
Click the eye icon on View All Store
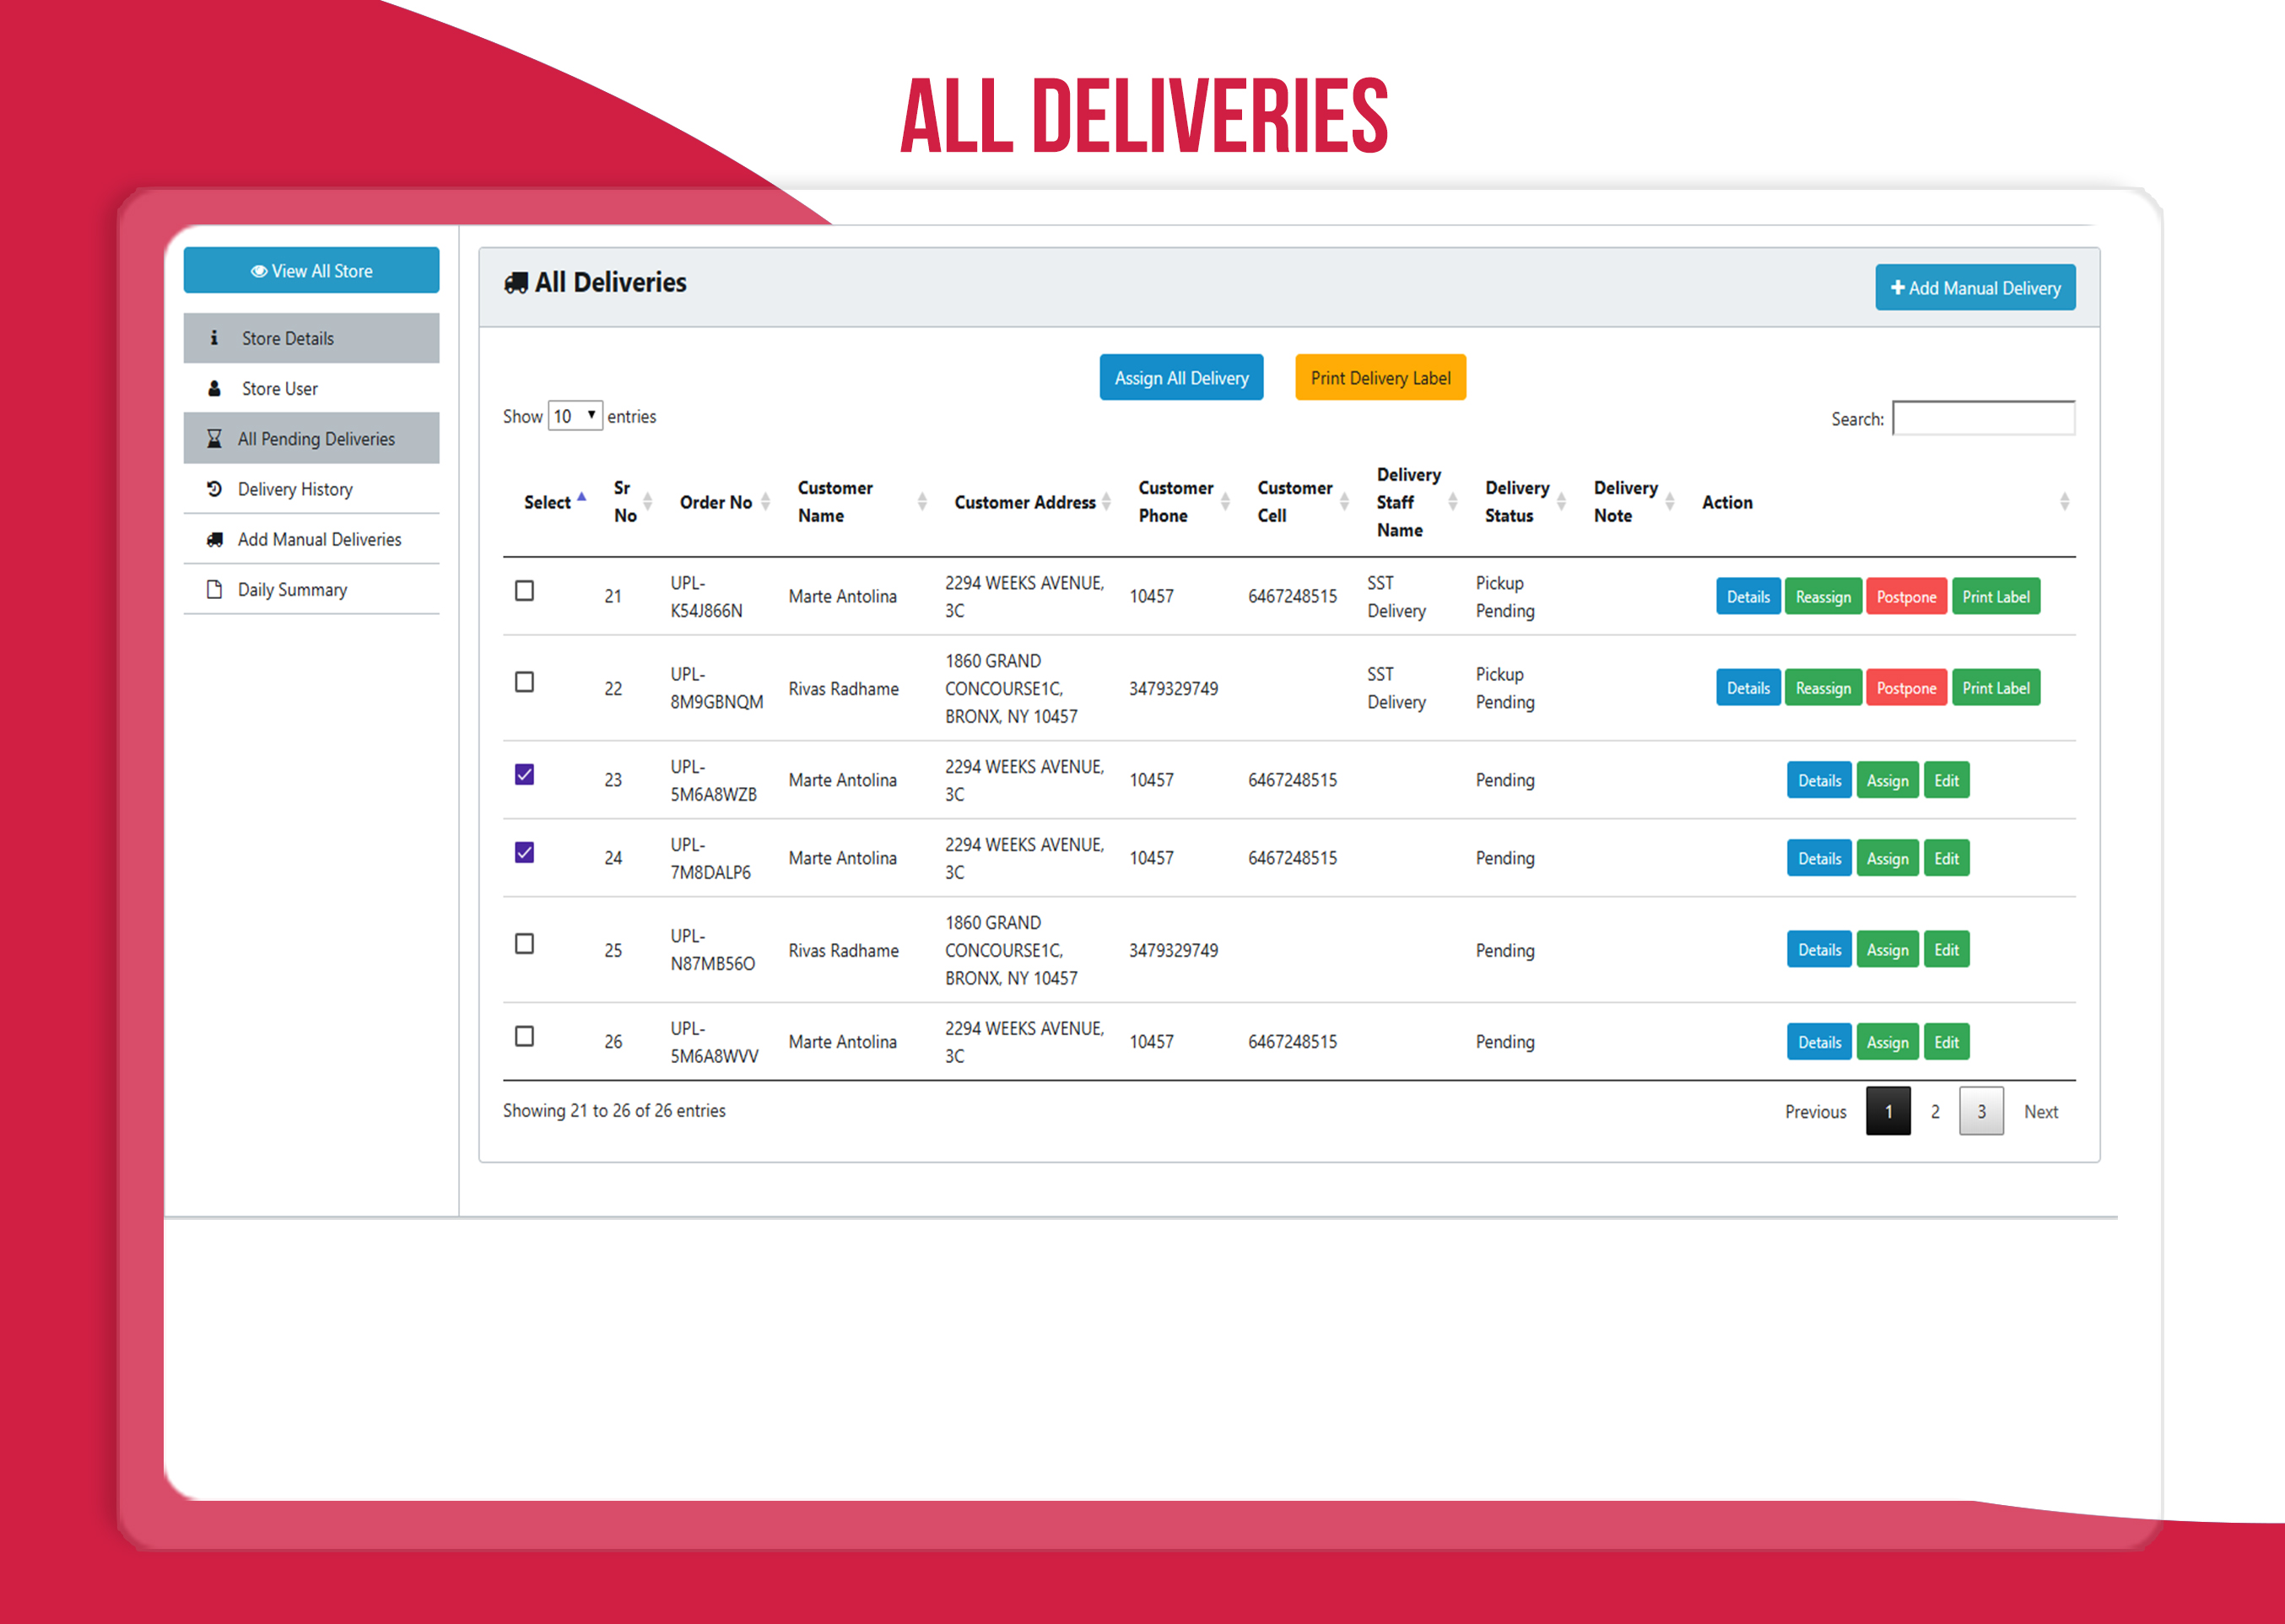pyautogui.click(x=258, y=271)
